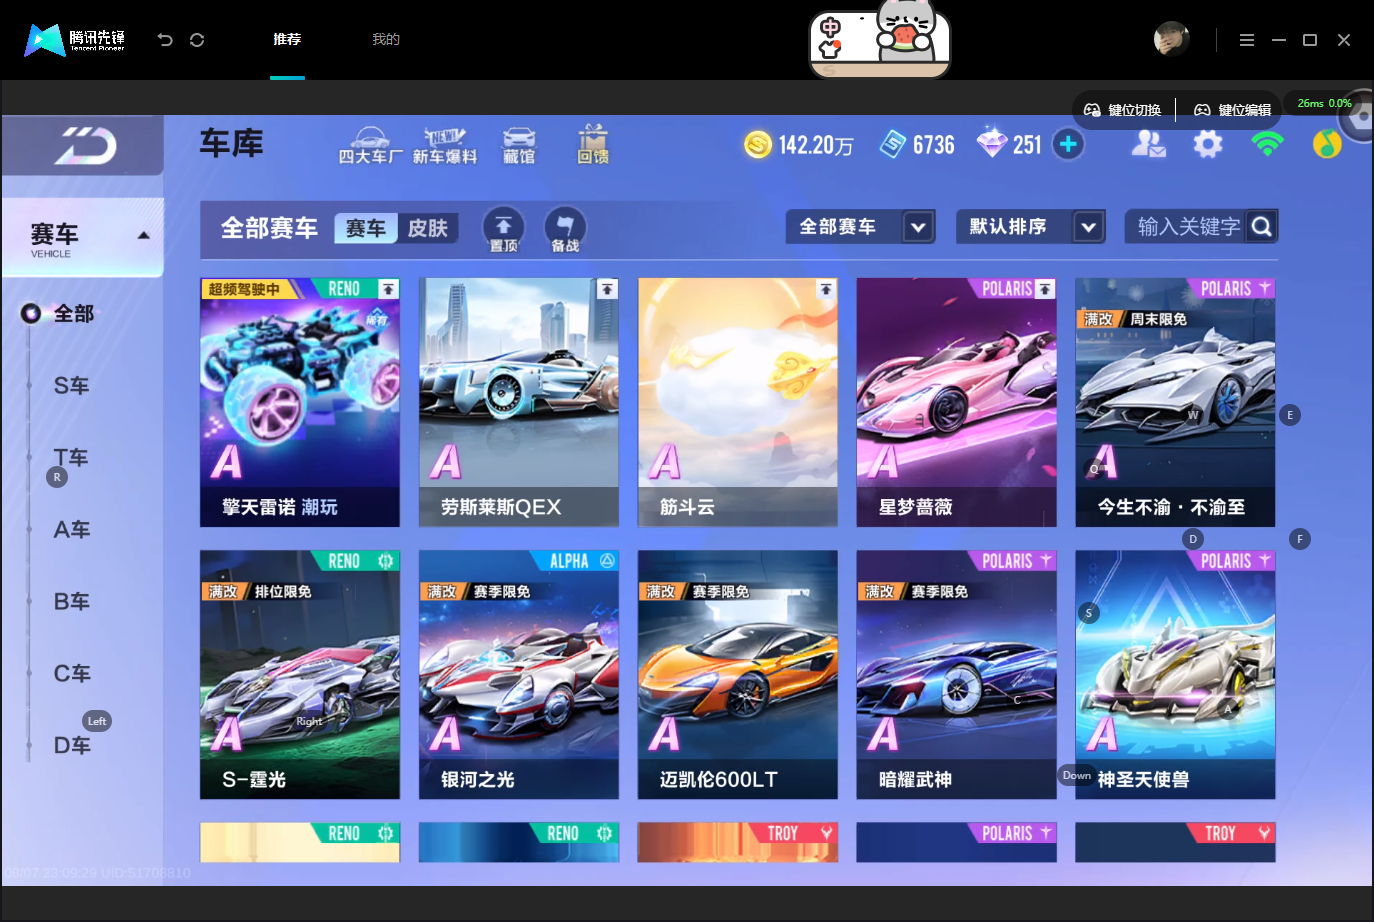The width and height of the screenshot is (1374, 922).
Task: Click the 26ms latency readout
Action: 1311,104
